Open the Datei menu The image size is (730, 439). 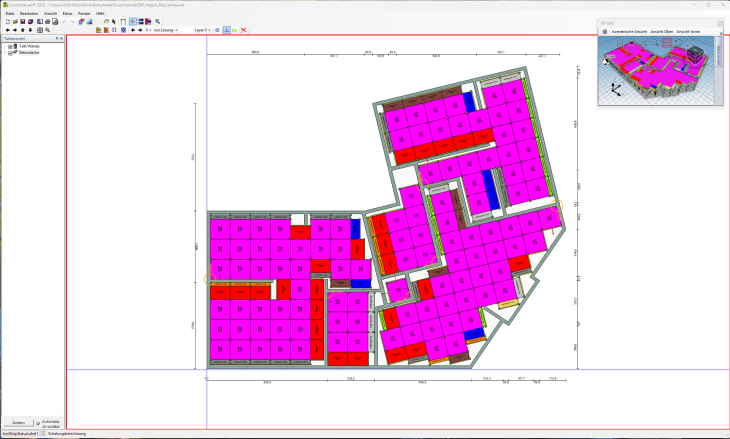[x=9, y=13]
